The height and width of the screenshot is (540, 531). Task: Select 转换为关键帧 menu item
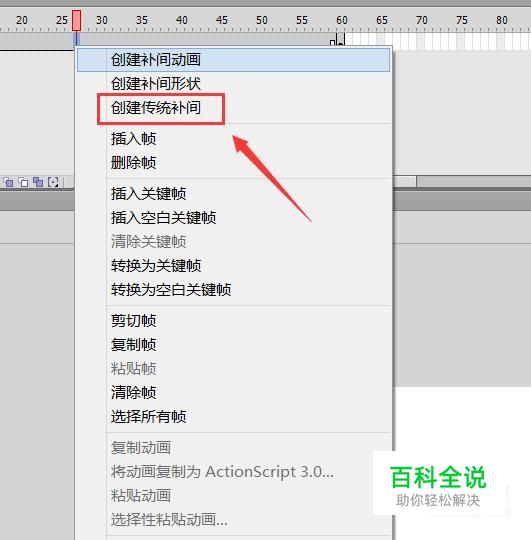[x=233, y=266]
